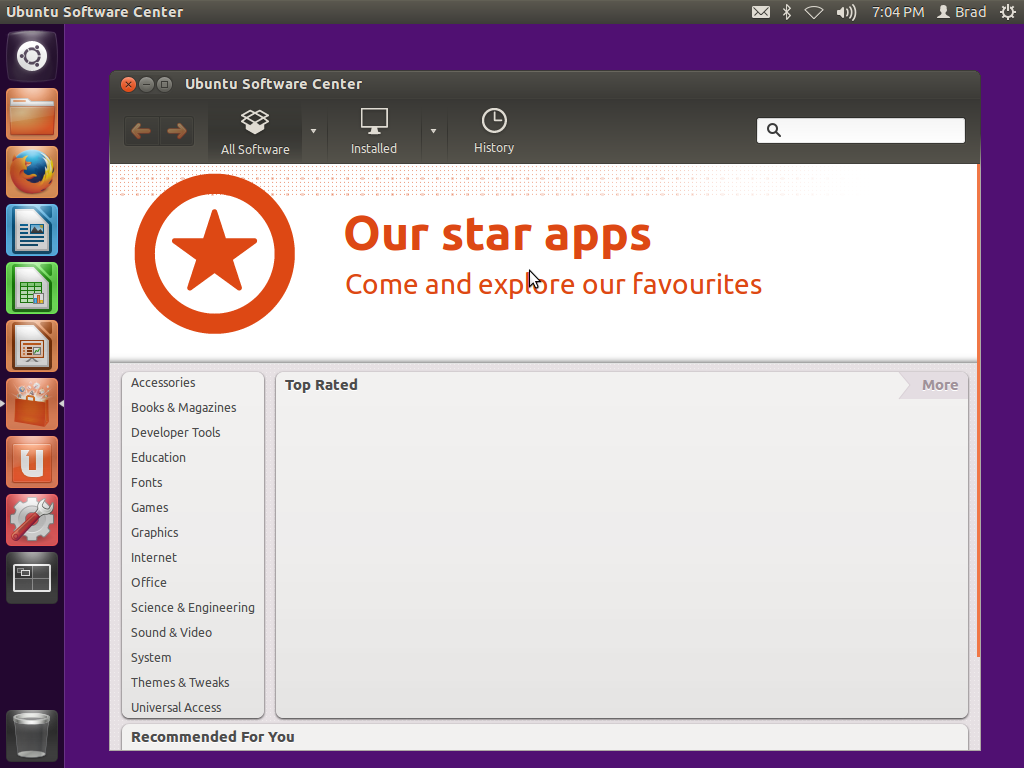Go back with the left arrow button

click(141, 131)
